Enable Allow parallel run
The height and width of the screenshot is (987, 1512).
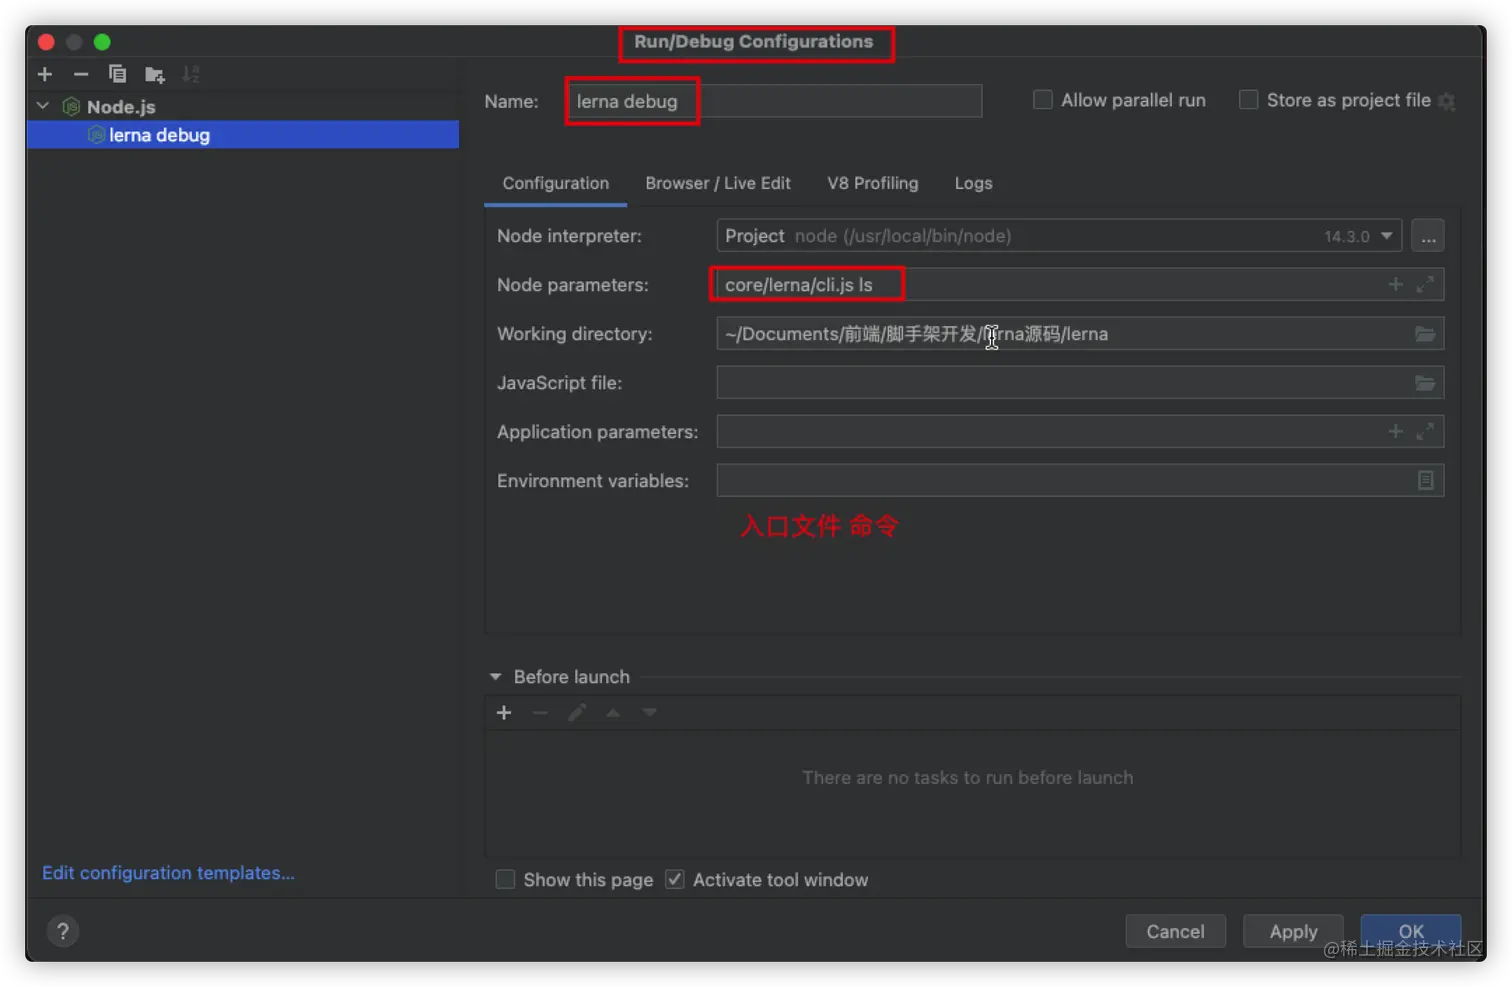[1042, 99]
